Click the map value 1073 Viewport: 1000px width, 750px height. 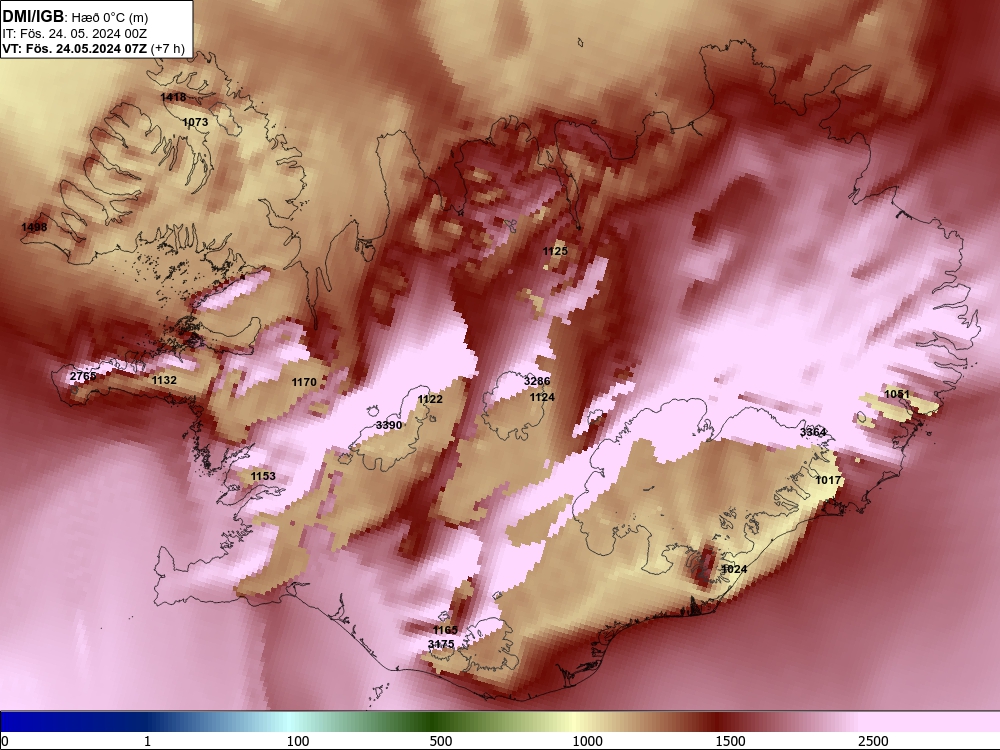[x=195, y=122]
